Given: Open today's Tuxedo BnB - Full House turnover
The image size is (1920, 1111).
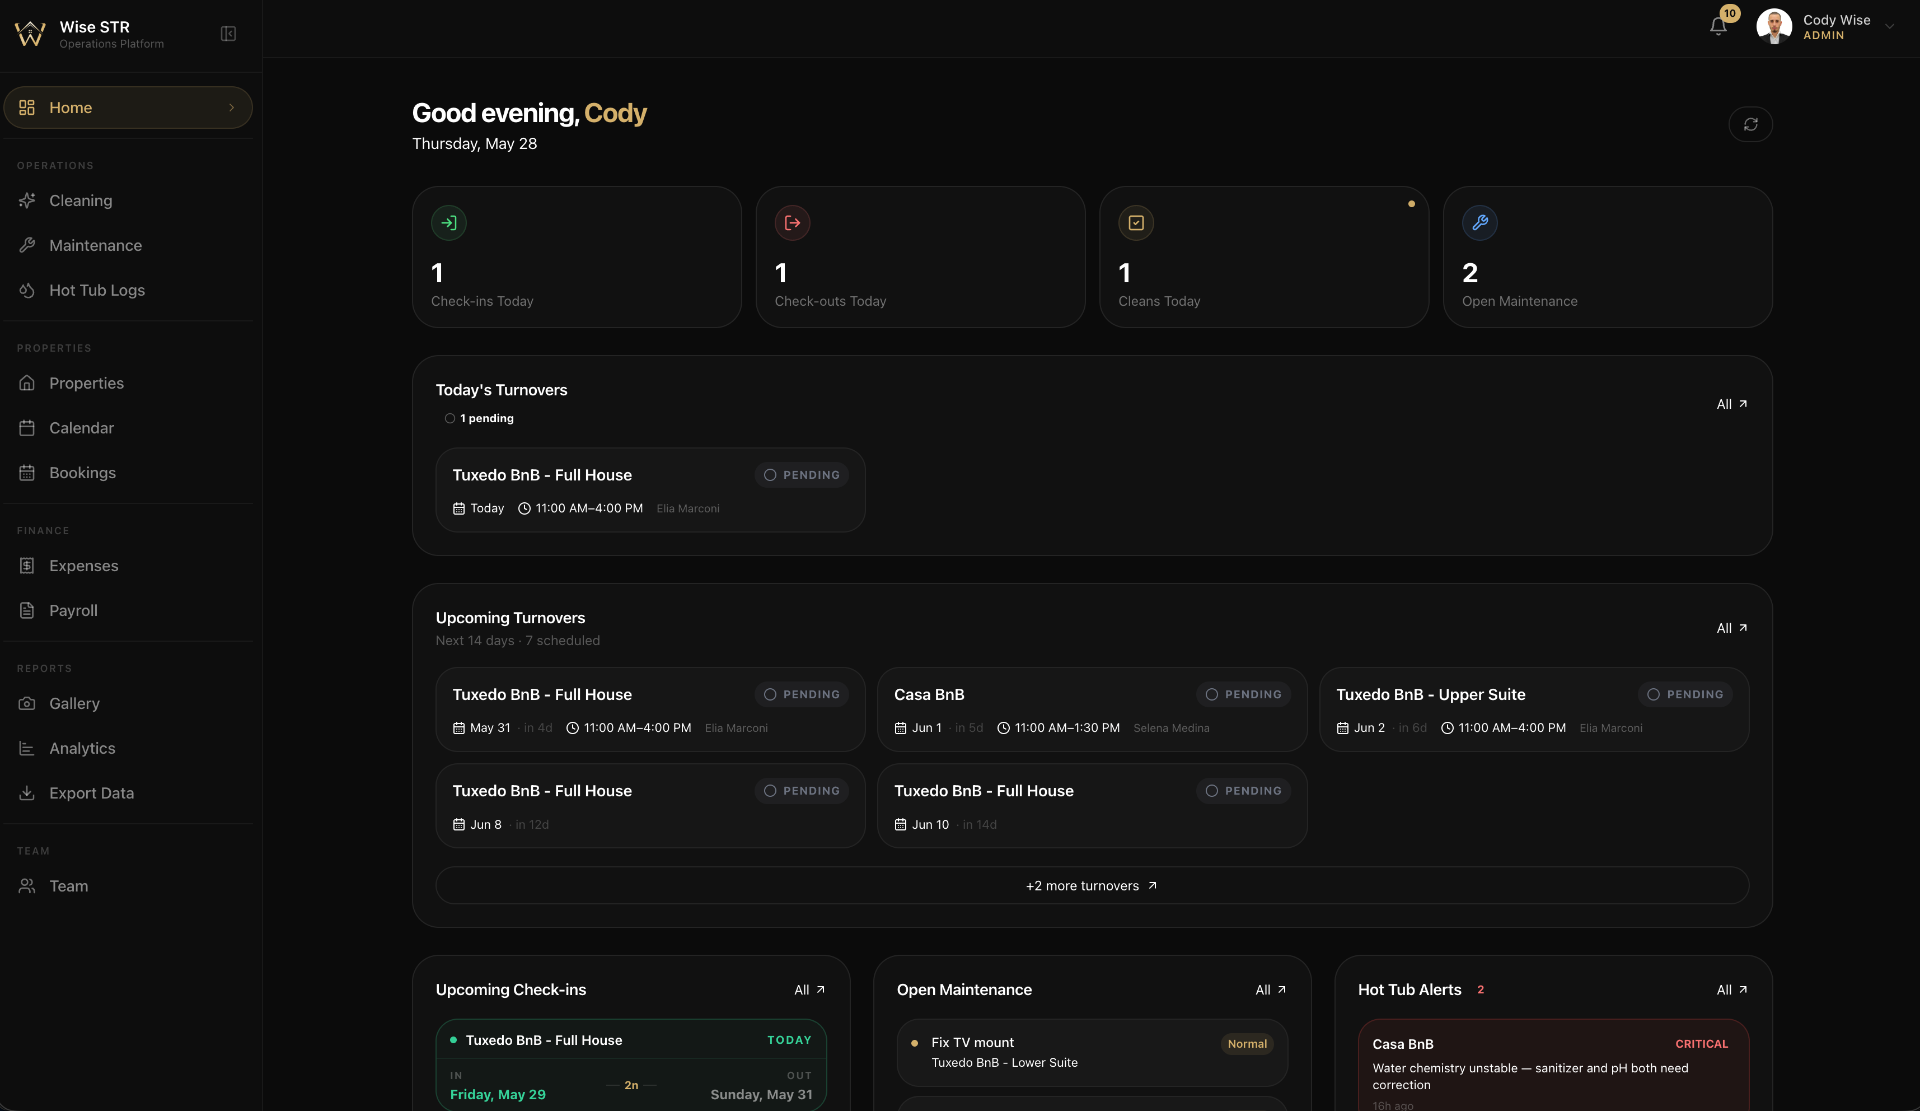Looking at the screenshot, I should [x=651, y=490].
